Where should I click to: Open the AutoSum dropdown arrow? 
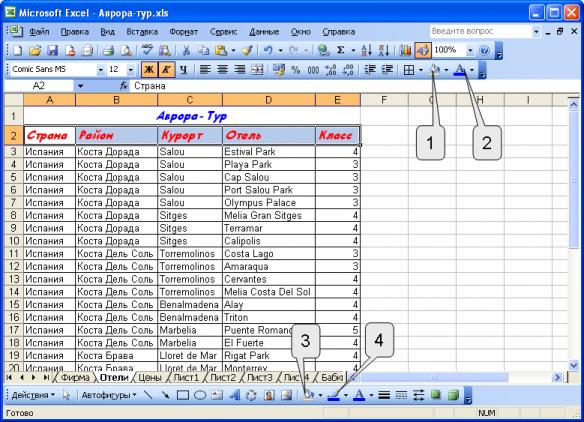tap(353, 50)
